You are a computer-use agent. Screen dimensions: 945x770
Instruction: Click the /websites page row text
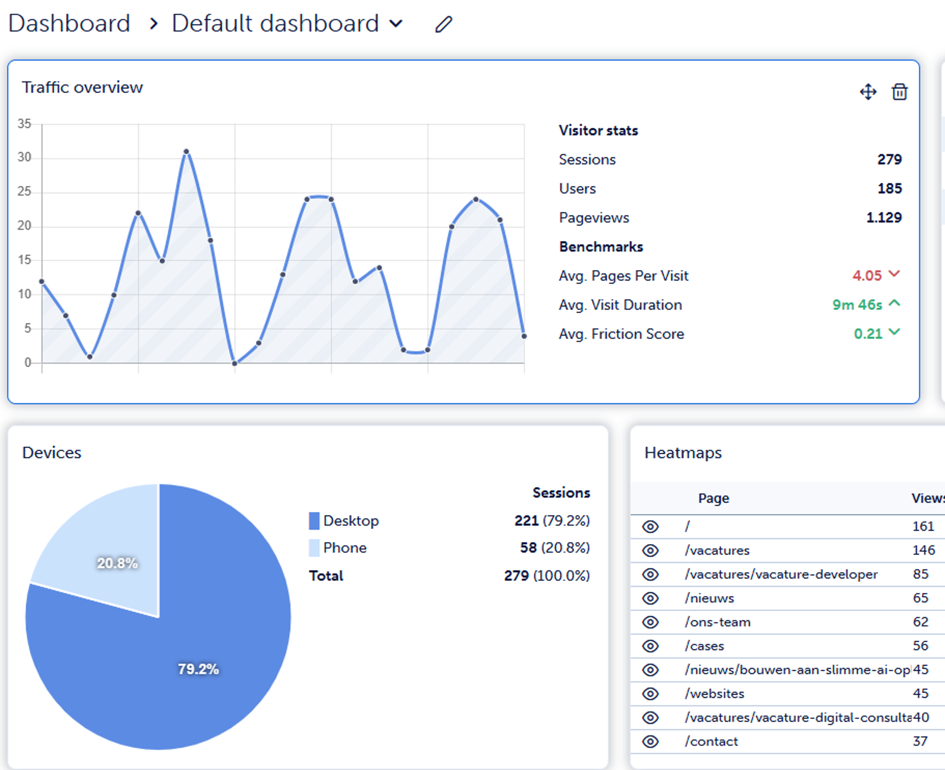tap(715, 693)
